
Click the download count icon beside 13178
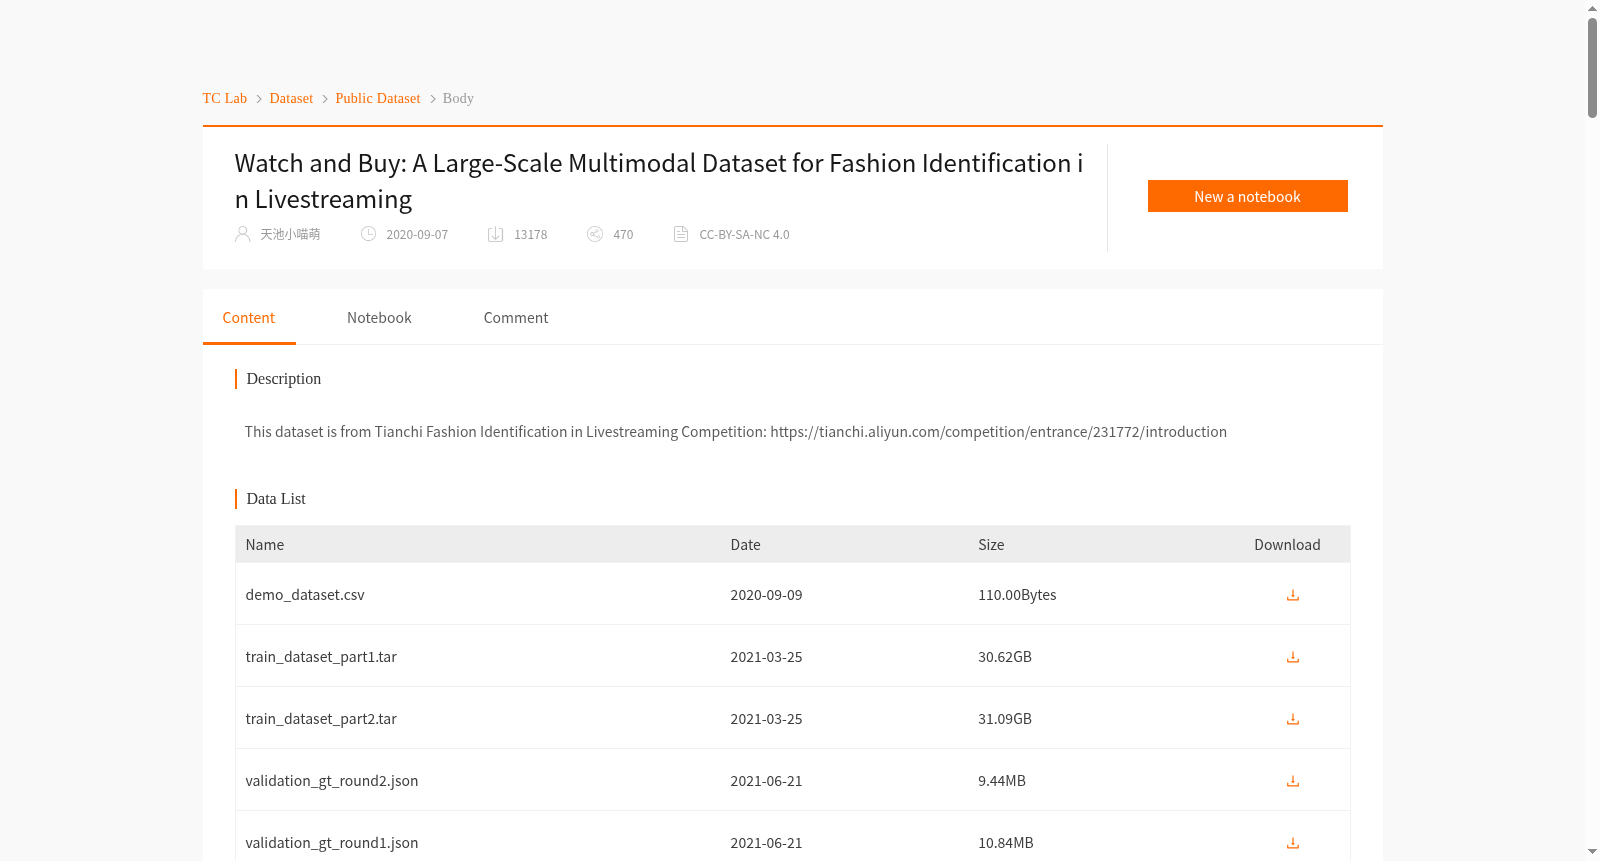click(495, 234)
